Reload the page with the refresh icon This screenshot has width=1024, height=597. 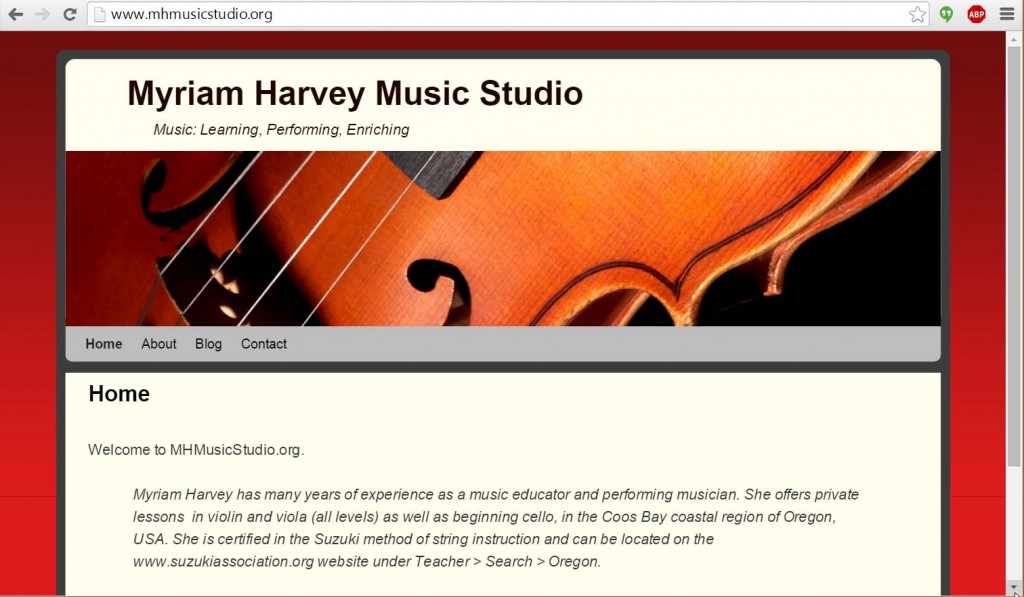70,14
